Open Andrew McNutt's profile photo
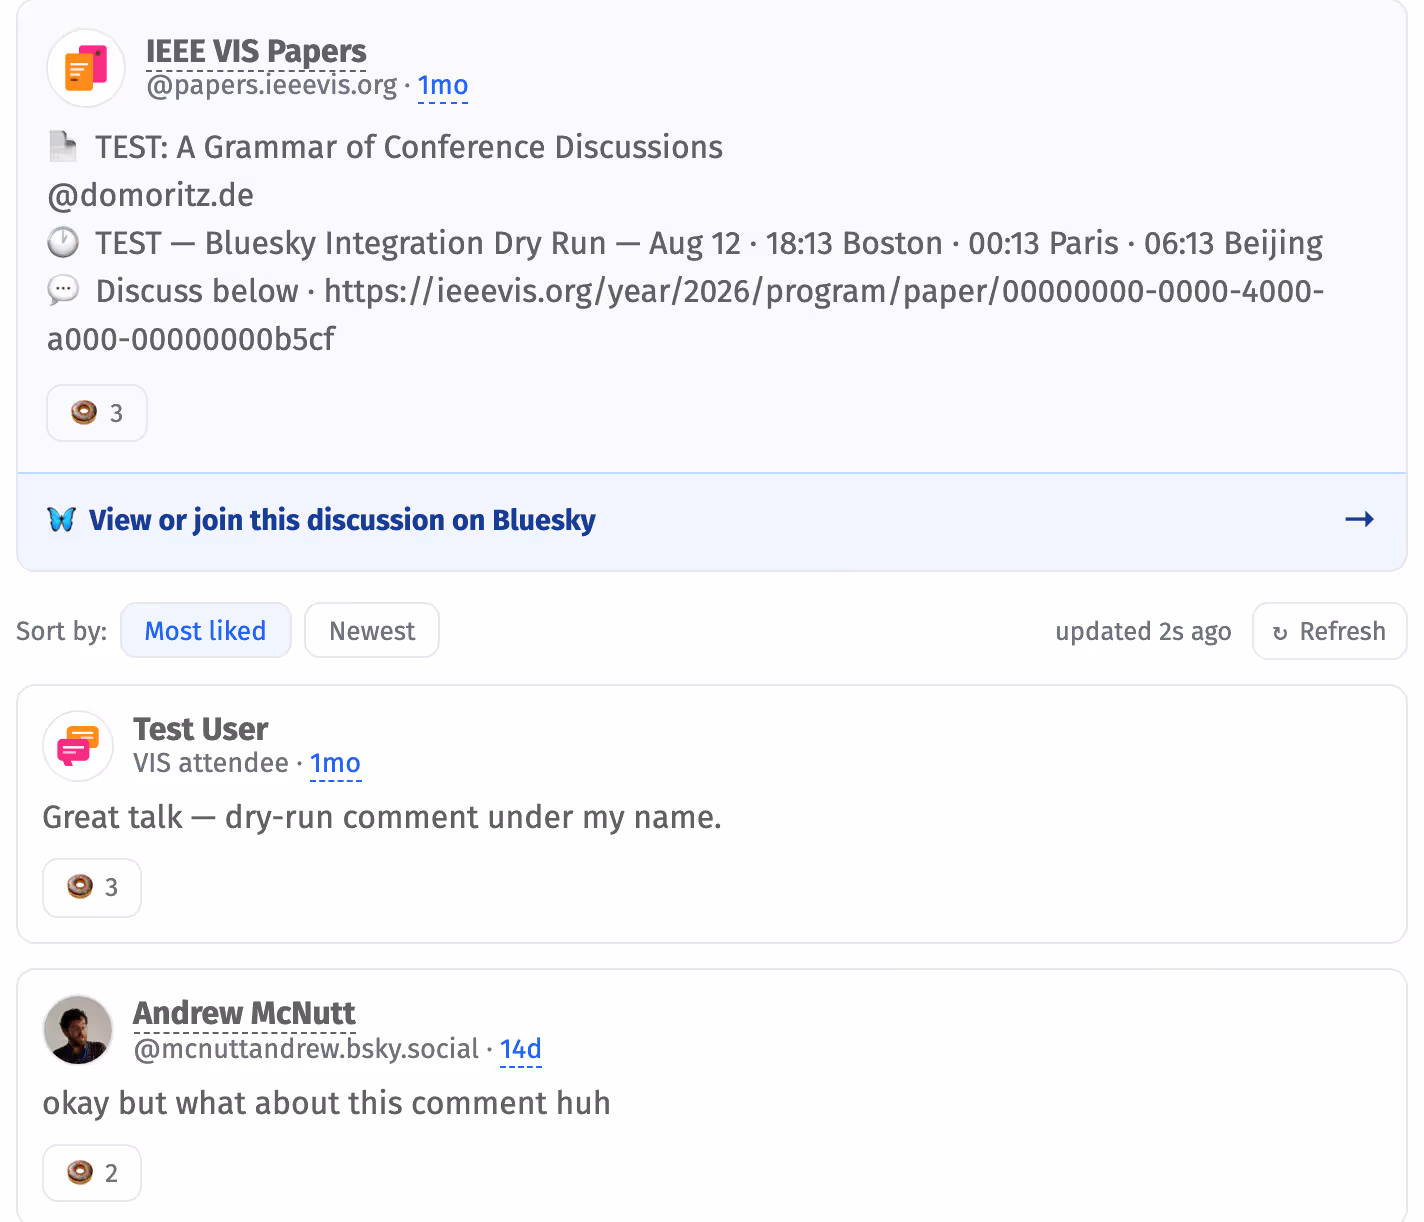1424x1222 pixels. 78,1030
